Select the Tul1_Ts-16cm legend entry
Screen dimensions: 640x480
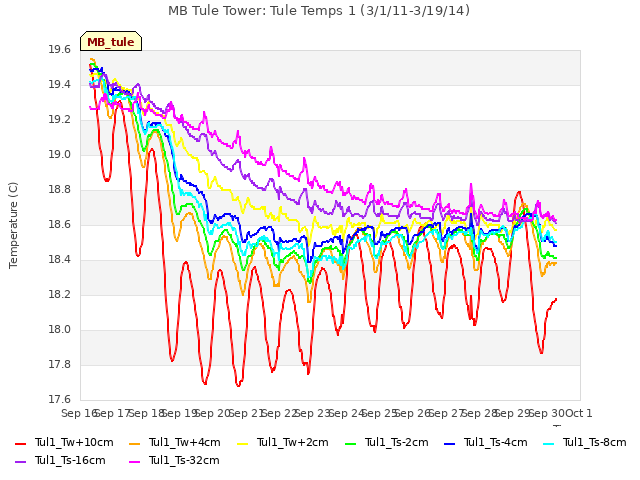60,460
